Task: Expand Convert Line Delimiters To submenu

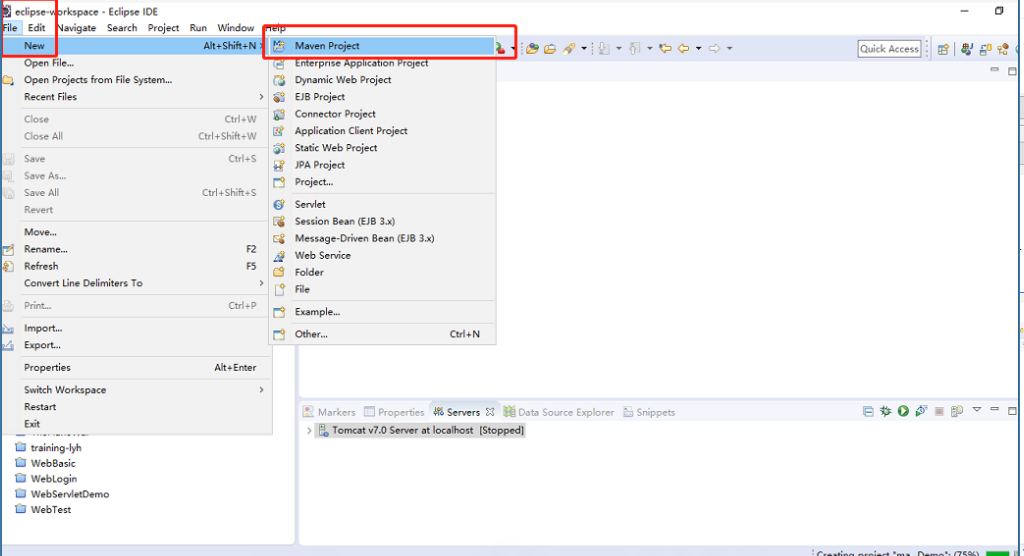Action: click(261, 283)
